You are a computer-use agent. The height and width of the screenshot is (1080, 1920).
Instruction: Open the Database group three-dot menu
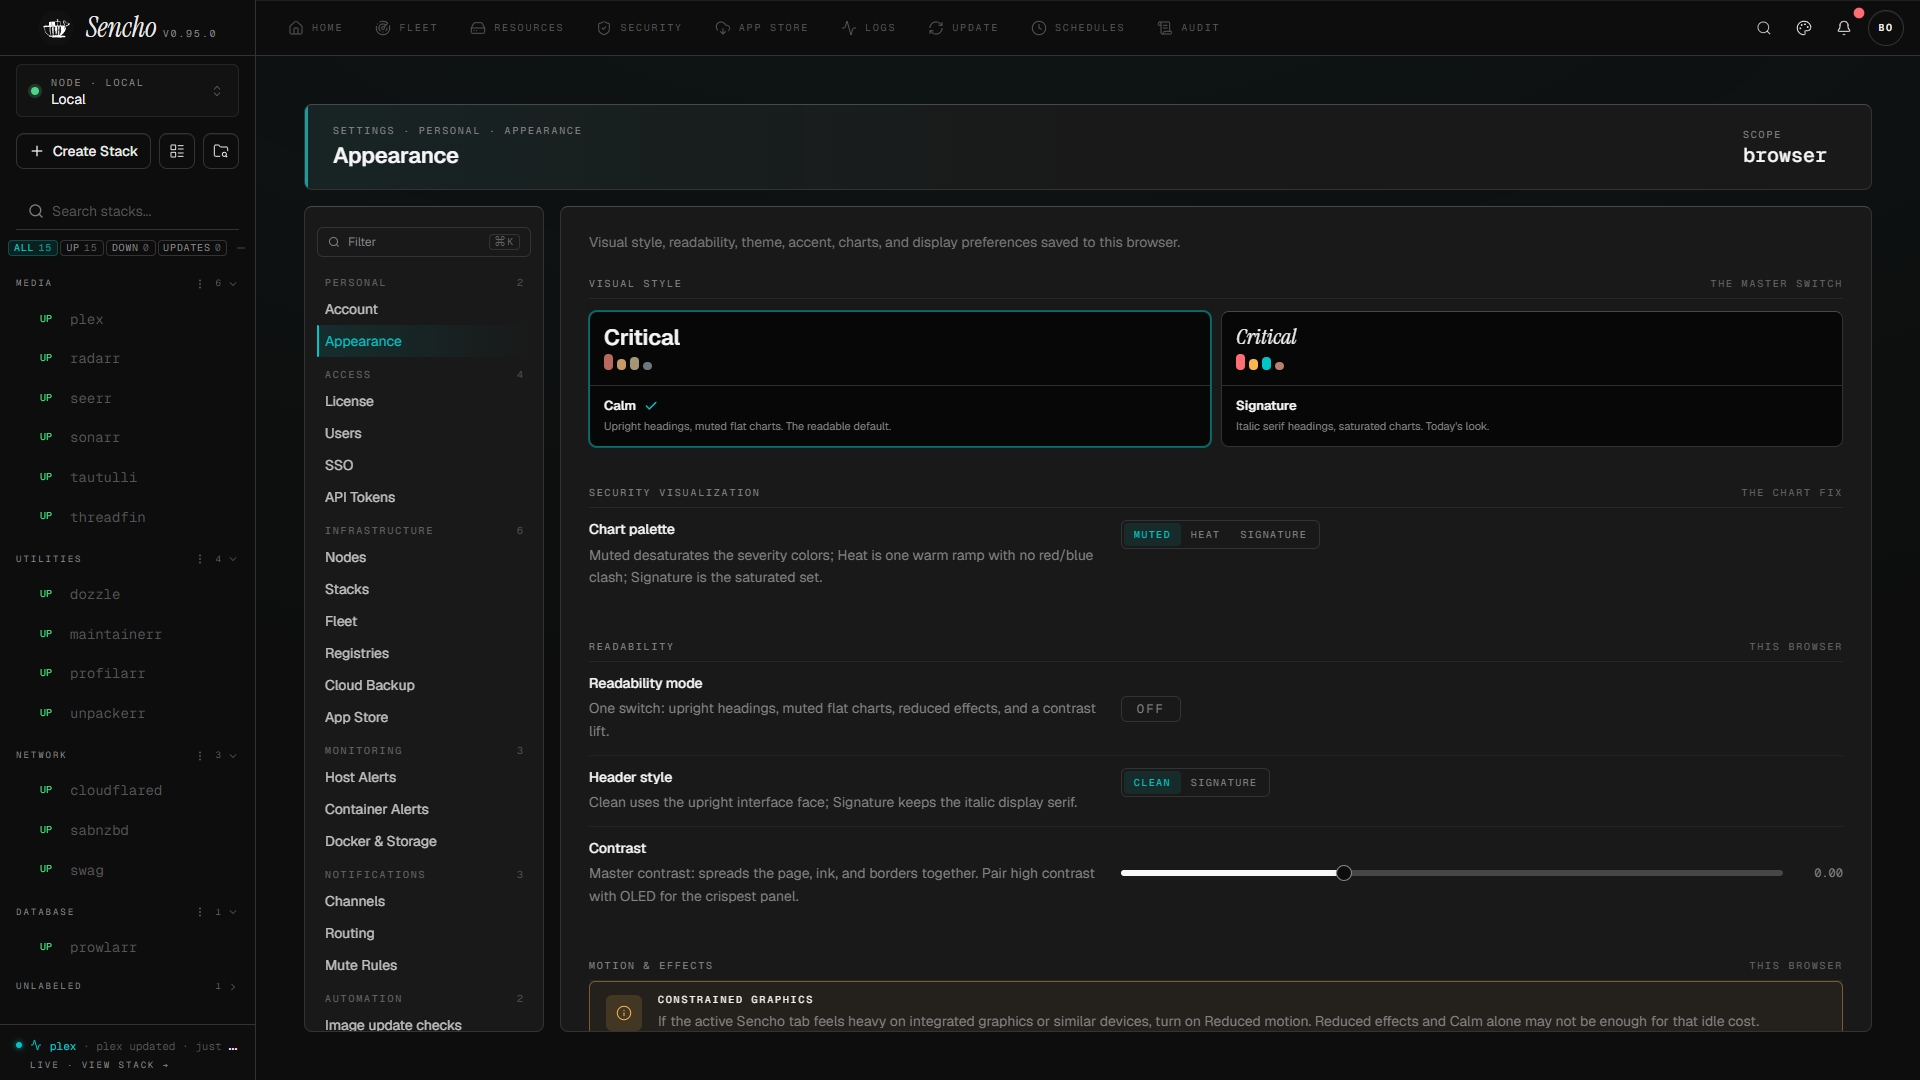[x=200, y=912]
